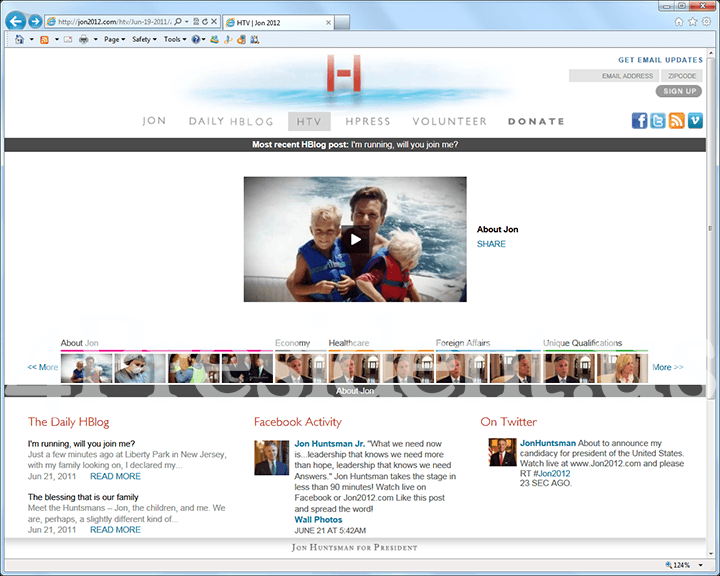Viewport: 720px width, 576px height.
Task: Click the DONATE navigation link
Action: 536,121
